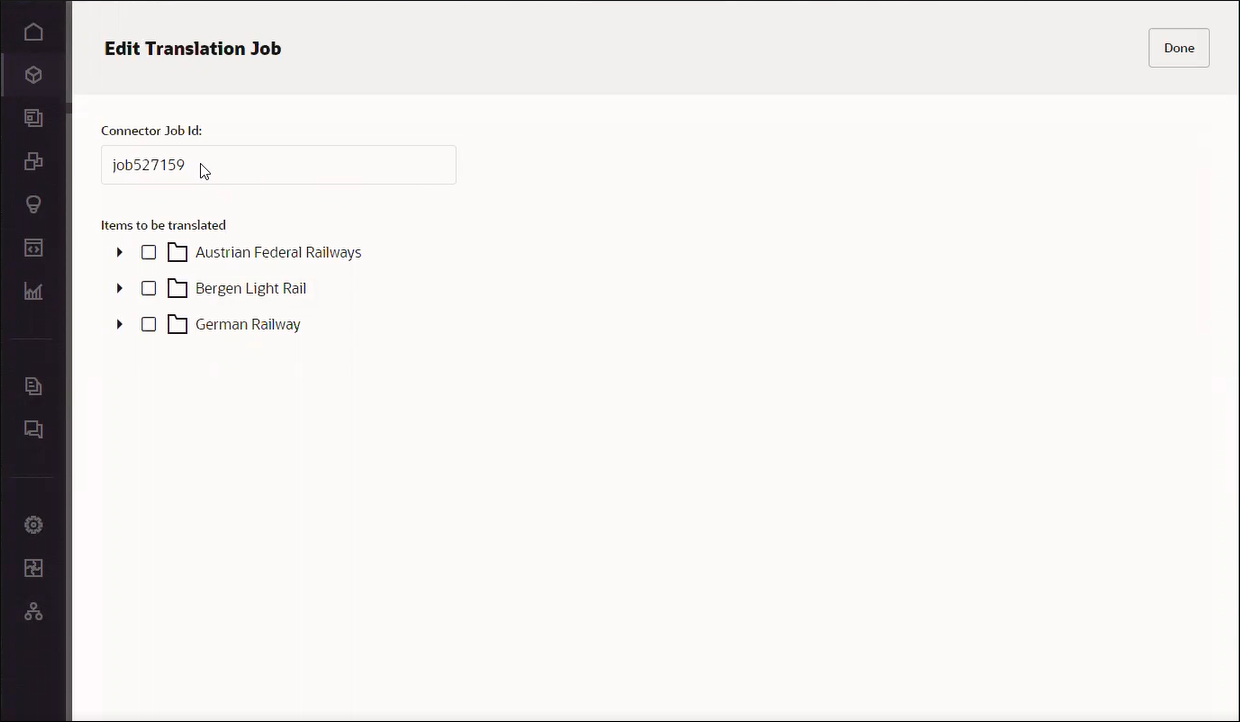This screenshot has height=722, width=1240.
Task: Check the Austrian Federal Railways checkbox
Action: [x=148, y=252]
